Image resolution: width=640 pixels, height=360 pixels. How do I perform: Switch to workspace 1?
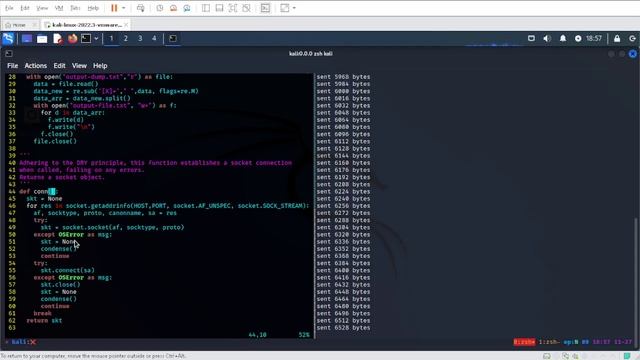[111, 38]
